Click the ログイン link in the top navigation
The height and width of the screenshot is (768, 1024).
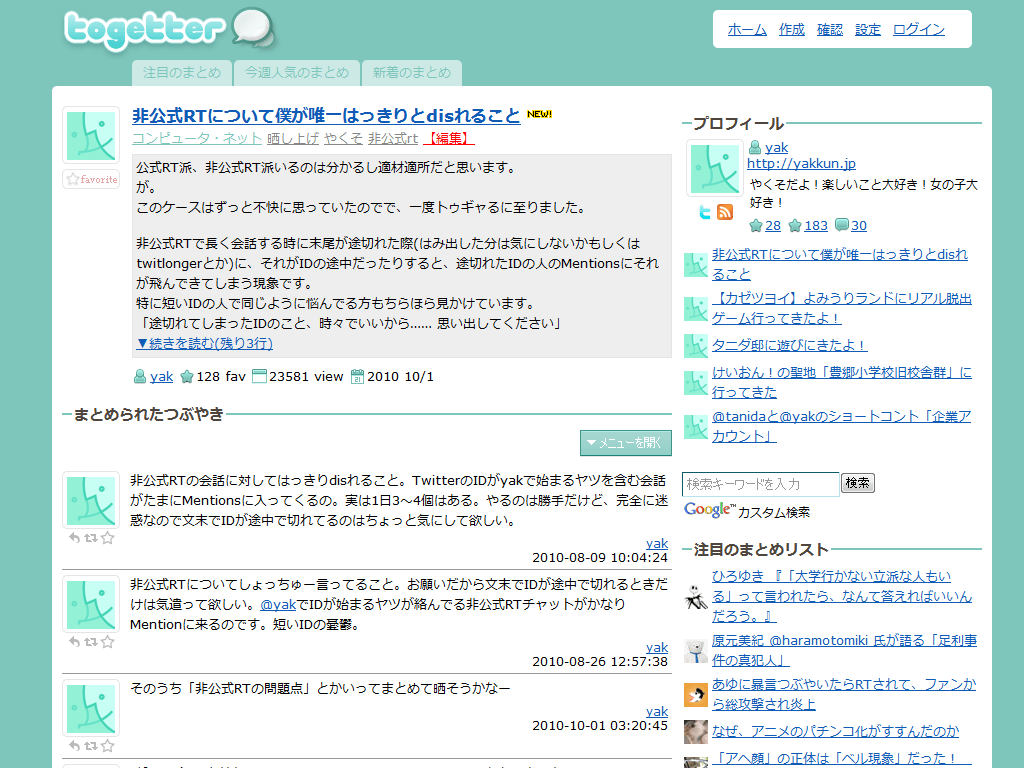tap(918, 29)
